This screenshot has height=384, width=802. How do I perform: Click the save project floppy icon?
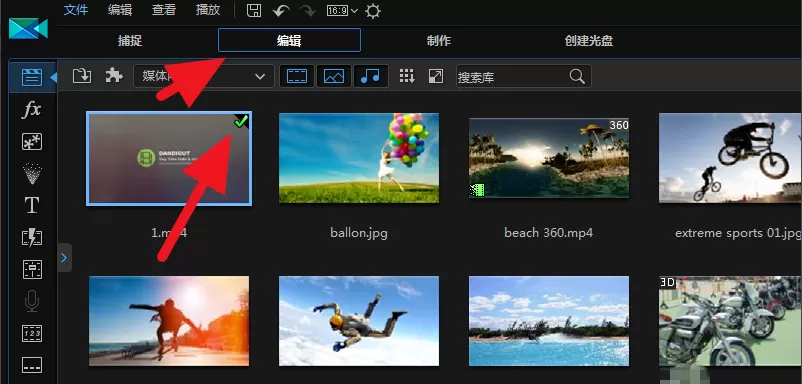point(254,11)
